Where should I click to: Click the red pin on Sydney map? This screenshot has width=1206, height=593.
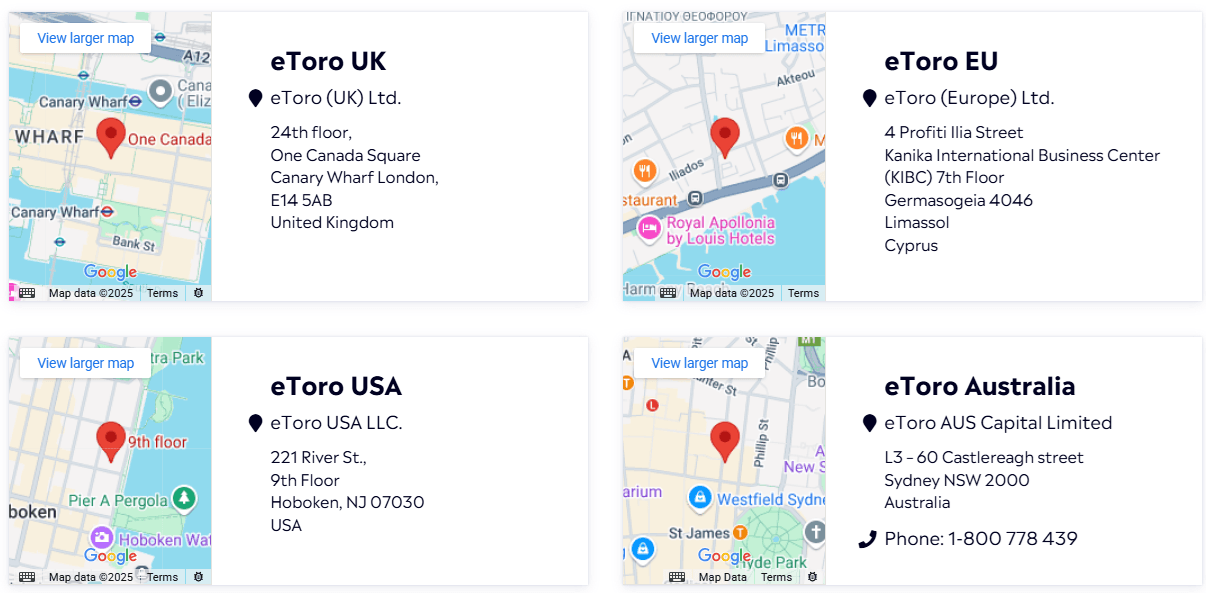[x=724, y=441]
